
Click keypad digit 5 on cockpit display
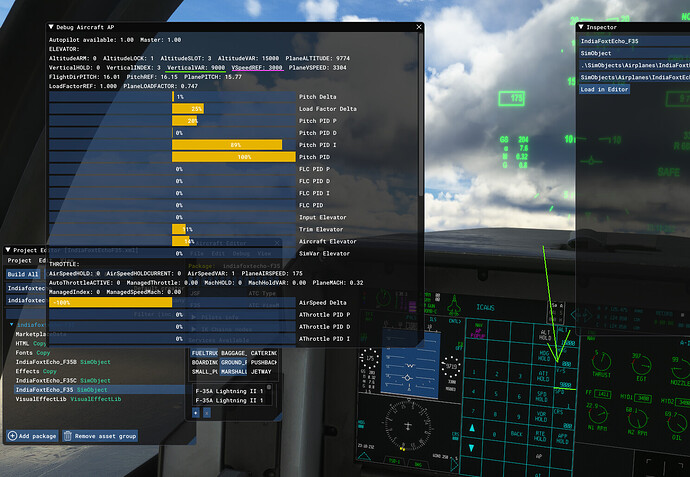coord(496,394)
